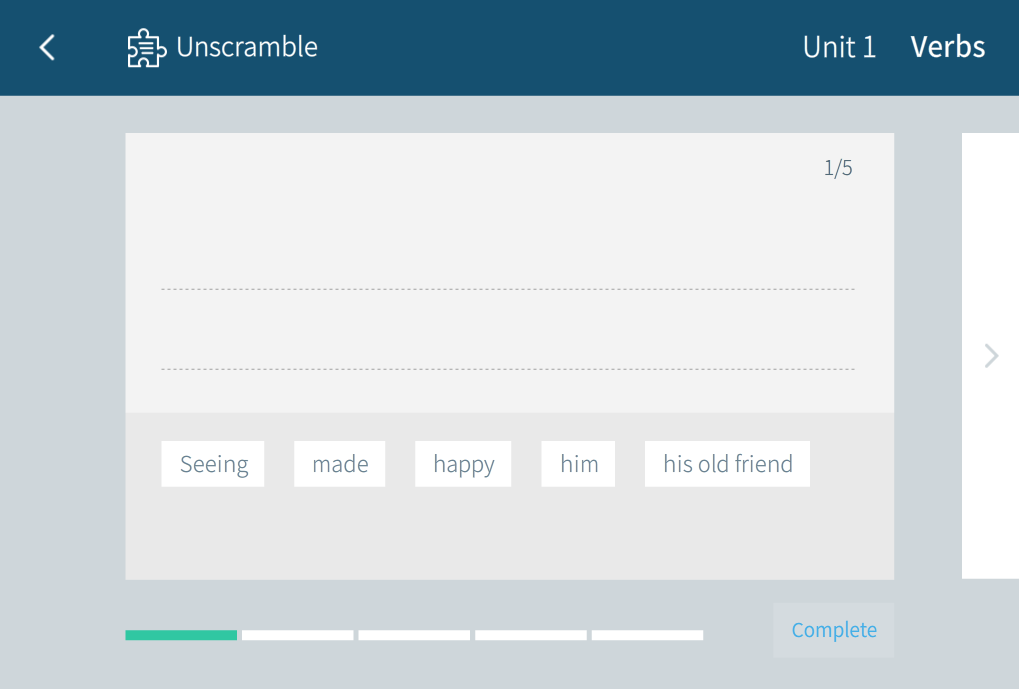1019x689 pixels.
Task: Click the green first progress segment
Action: point(181,635)
